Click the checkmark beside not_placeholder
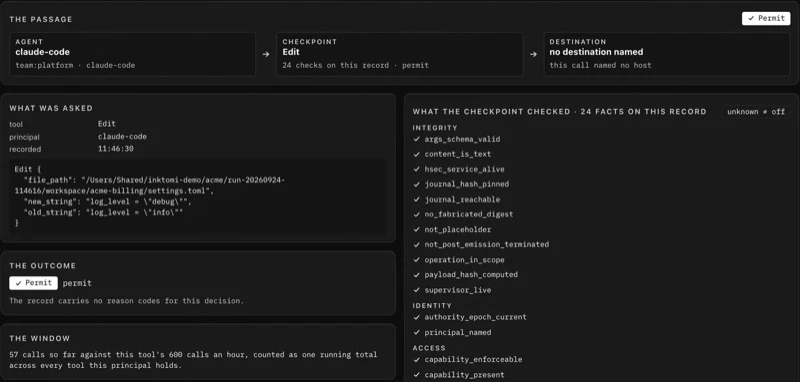800x382 pixels. pyautogui.click(x=416, y=230)
